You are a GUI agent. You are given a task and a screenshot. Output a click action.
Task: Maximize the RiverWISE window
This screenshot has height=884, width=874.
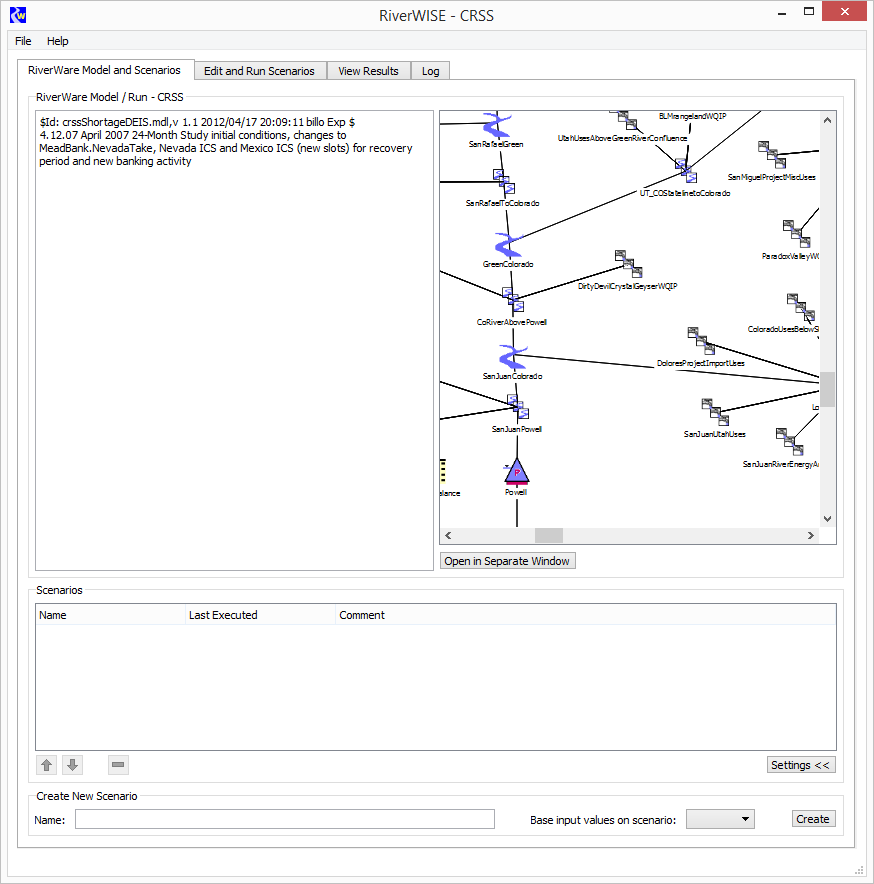(809, 11)
